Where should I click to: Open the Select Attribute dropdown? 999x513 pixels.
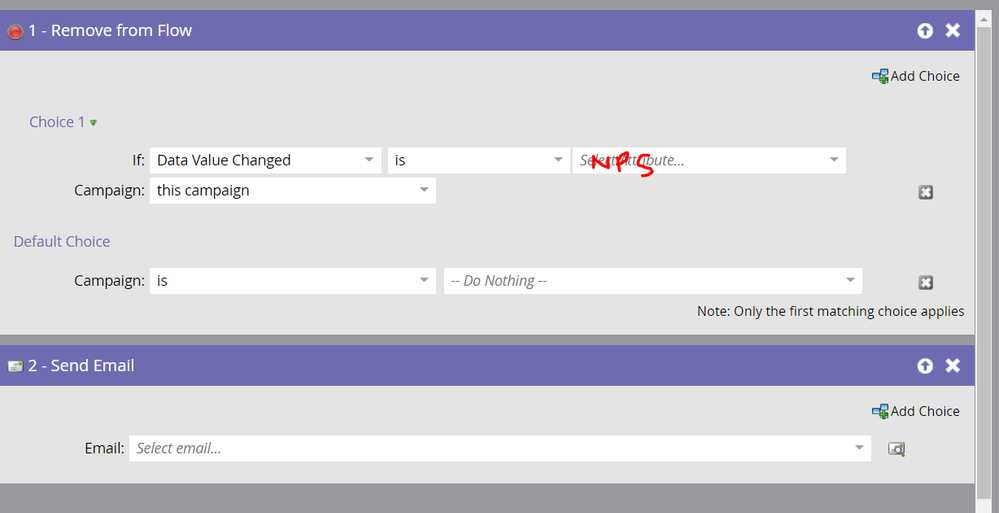(x=709, y=161)
